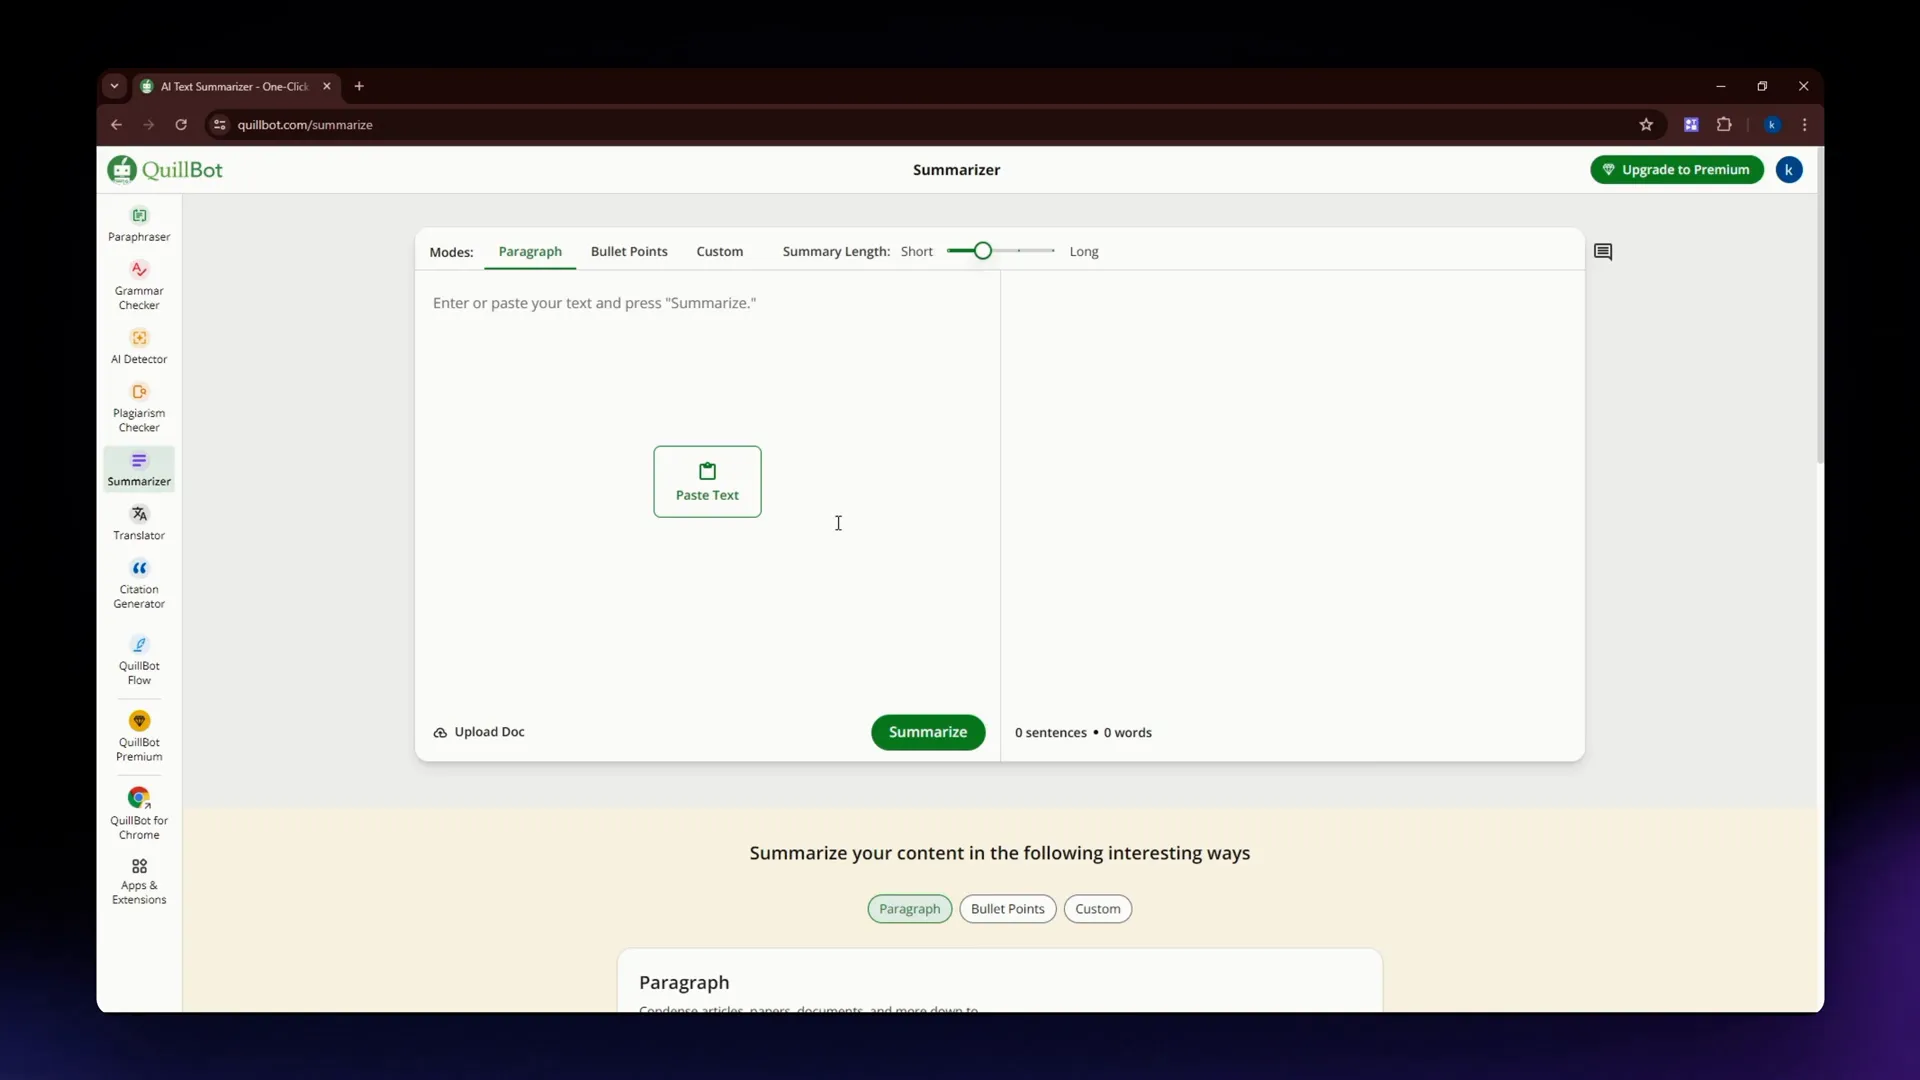Set summary length toward Long end
The height and width of the screenshot is (1080, 1920).
tap(1052, 251)
